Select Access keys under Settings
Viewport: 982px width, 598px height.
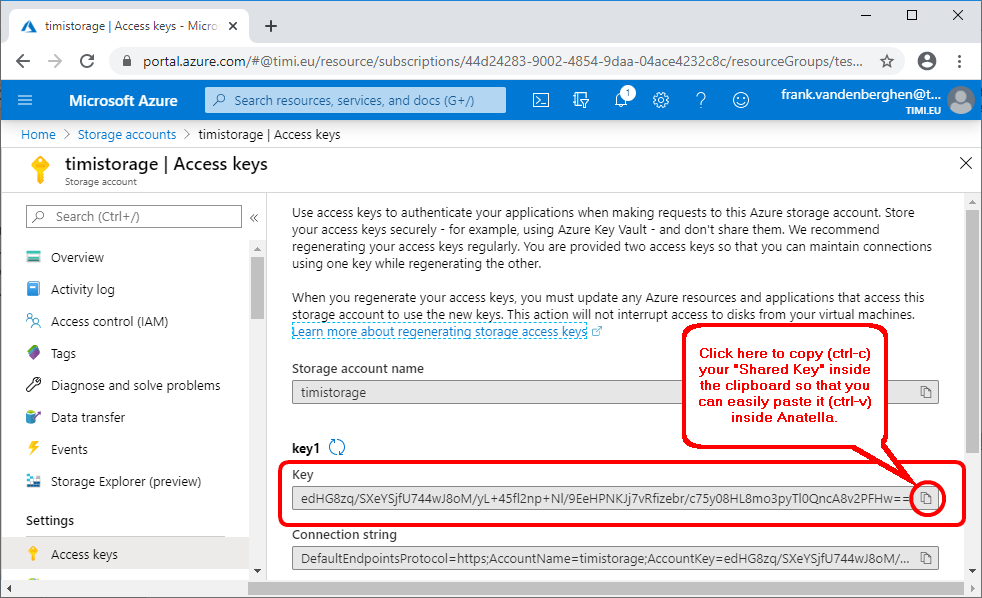[125, 554]
